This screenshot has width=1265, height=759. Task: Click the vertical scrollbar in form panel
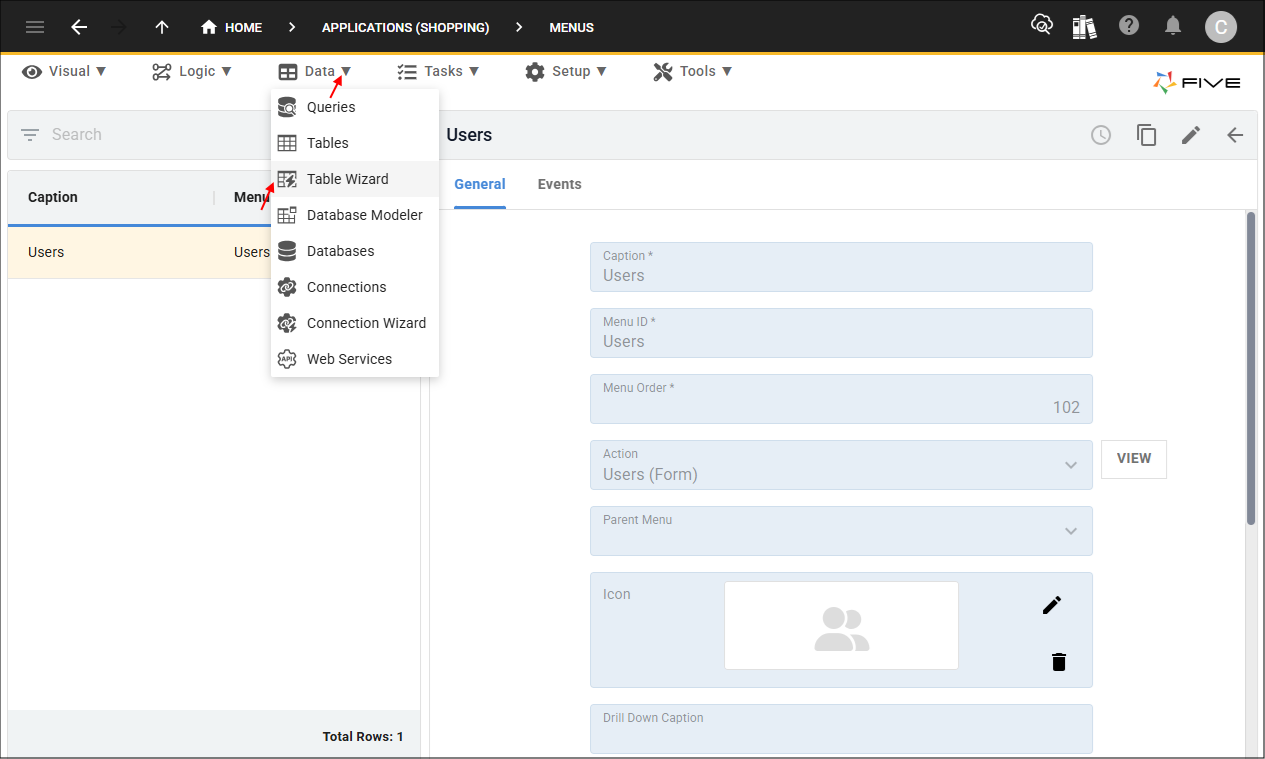click(x=1250, y=368)
